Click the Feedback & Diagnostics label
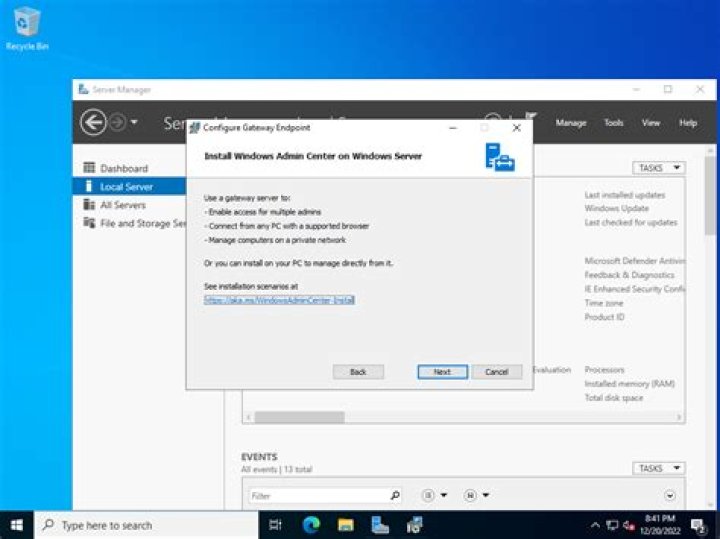Image resolution: width=720 pixels, height=539 pixels. coord(629,275)
